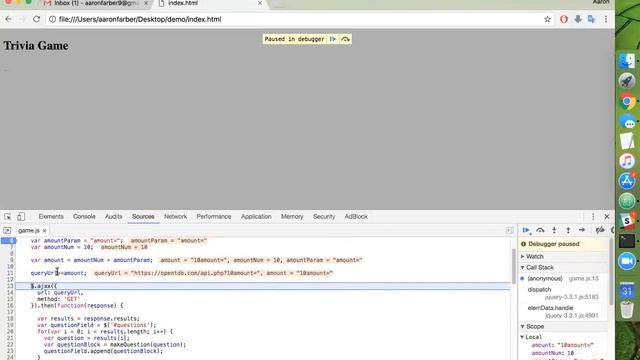The width and height of the screenshot is (640, 360).
Task: Select the inspect element picker icon
Action: [8, 216]
